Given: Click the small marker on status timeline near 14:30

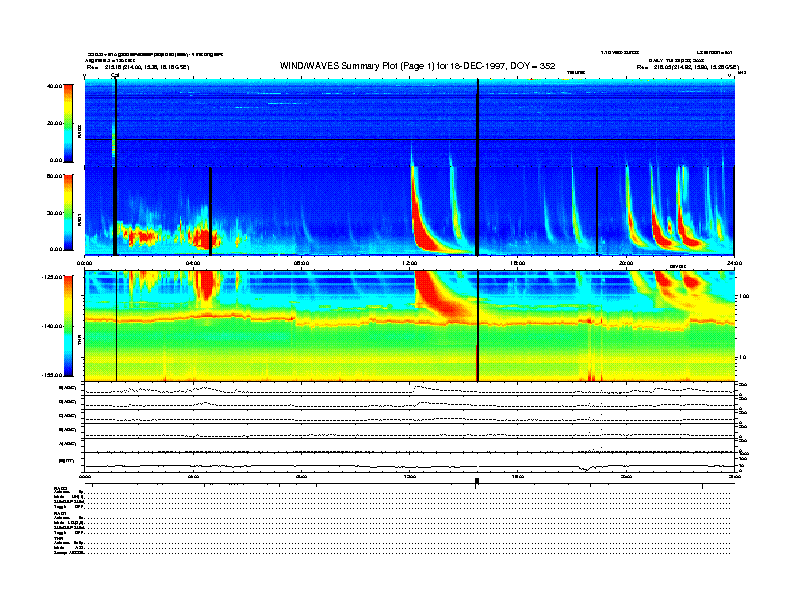Looking at the screenshot, I should point(476,482).
